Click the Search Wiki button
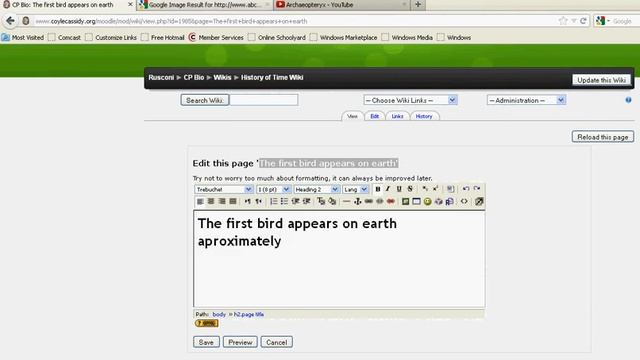The height and width of the screenshot is (360, 640). 204,100
